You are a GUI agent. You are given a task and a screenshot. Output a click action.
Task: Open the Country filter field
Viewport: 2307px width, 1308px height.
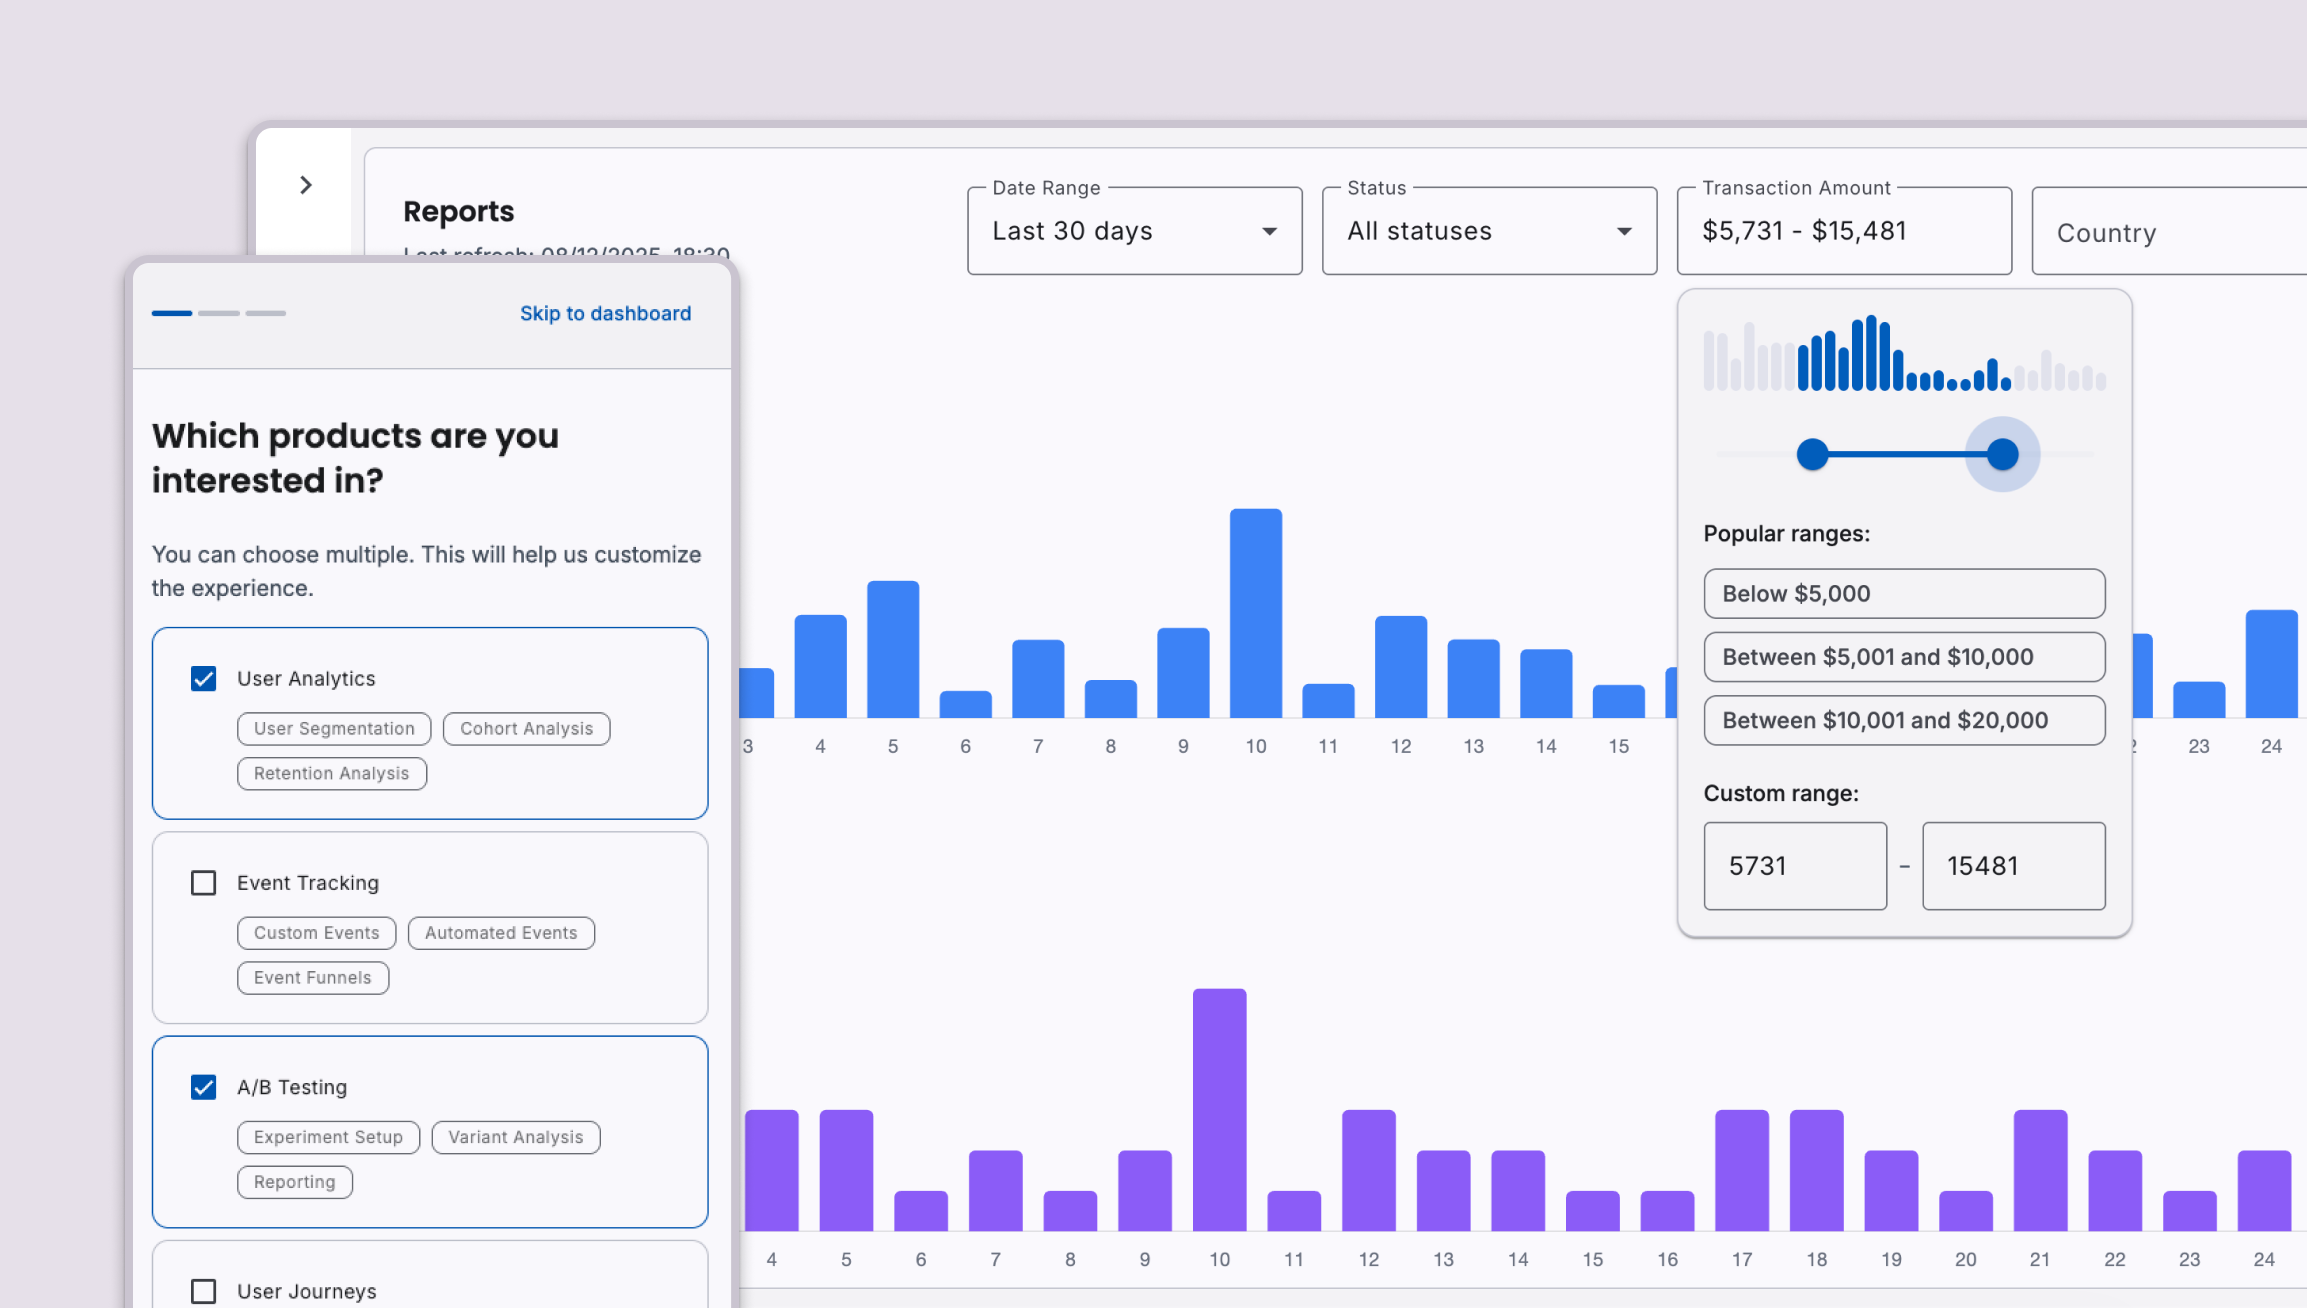[2168, 231]
